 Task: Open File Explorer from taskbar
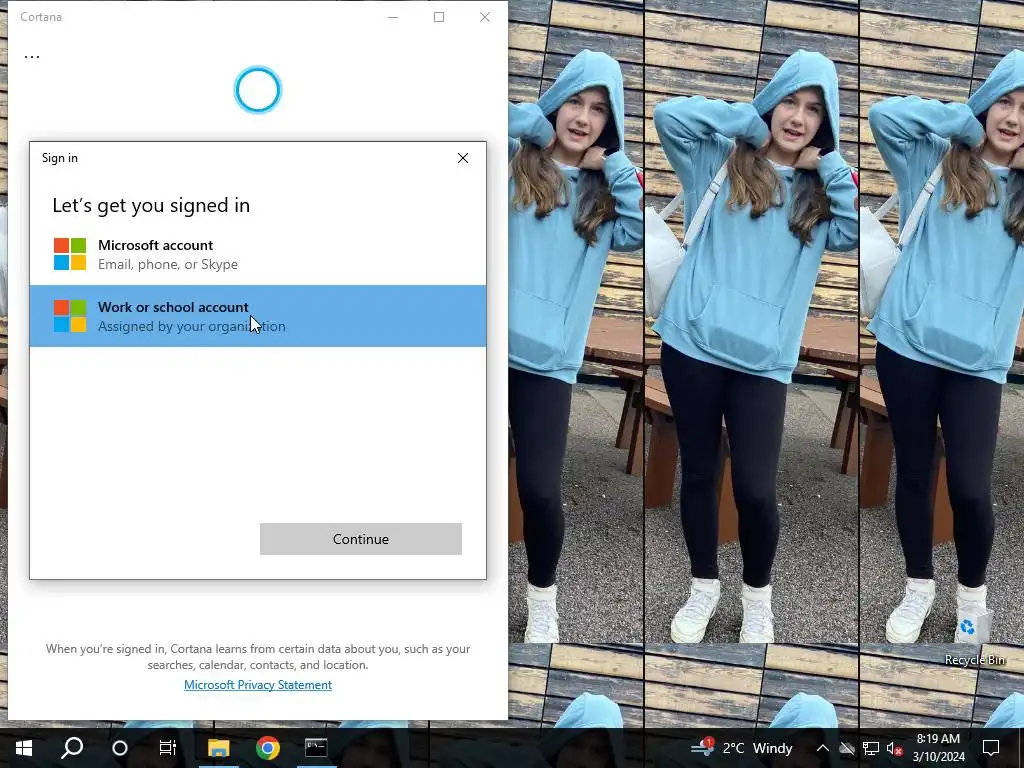click(219, 748)
